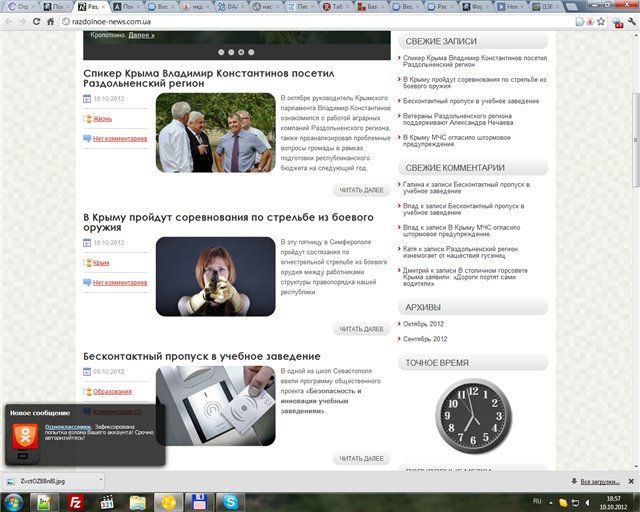Go to the browser home page icon

50,22
